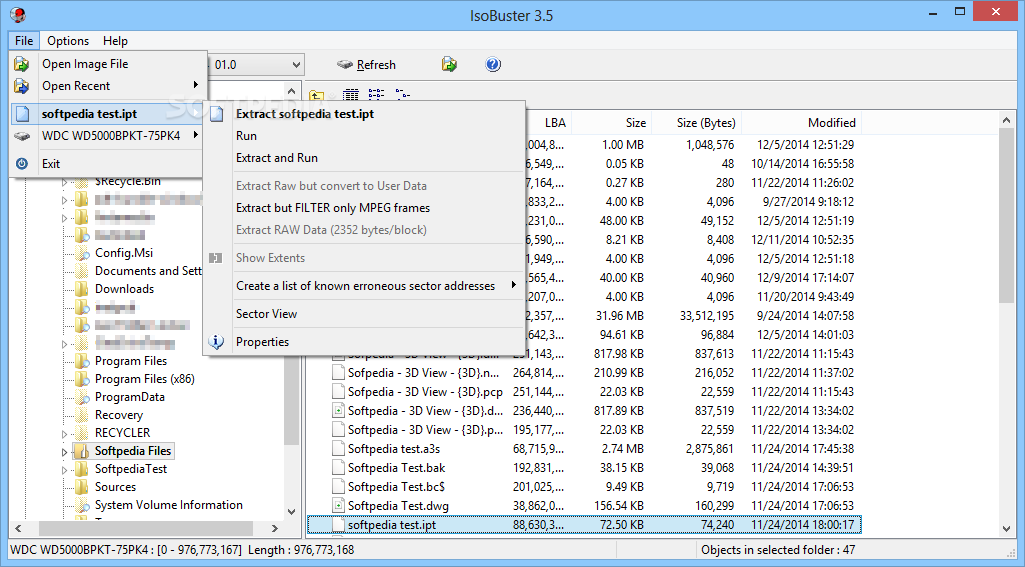This screenshot has height=567, width=1025.
Task: Click the file icon of Softpedia test.a3s
Action: 338,449
